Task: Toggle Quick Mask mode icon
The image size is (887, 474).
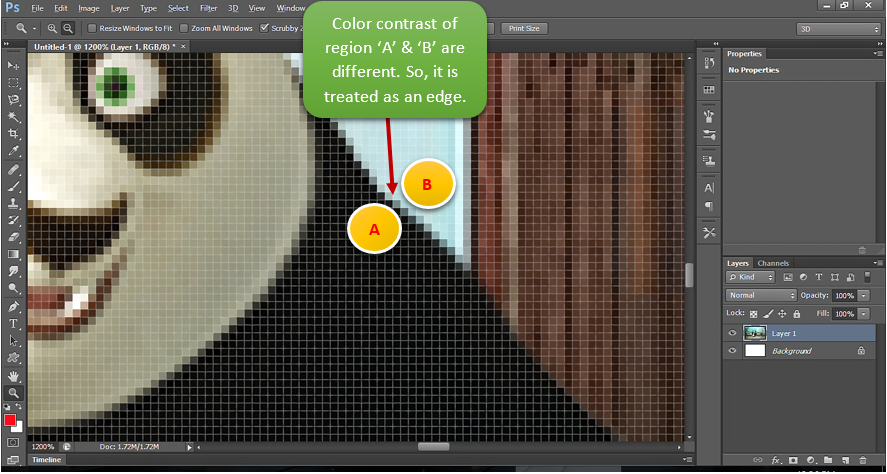Action: pos(13,442)
